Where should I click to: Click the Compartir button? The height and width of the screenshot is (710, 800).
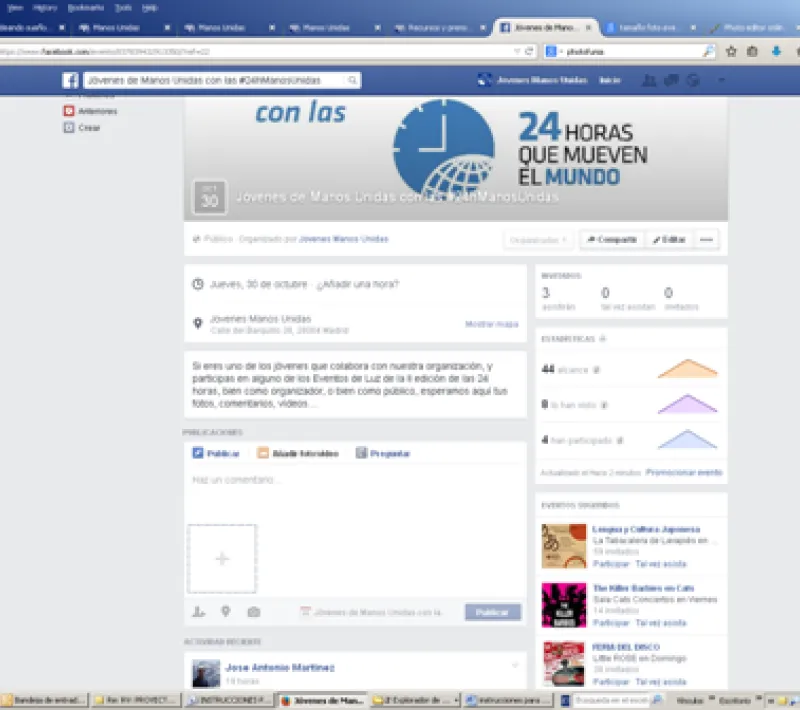(612, 240)
